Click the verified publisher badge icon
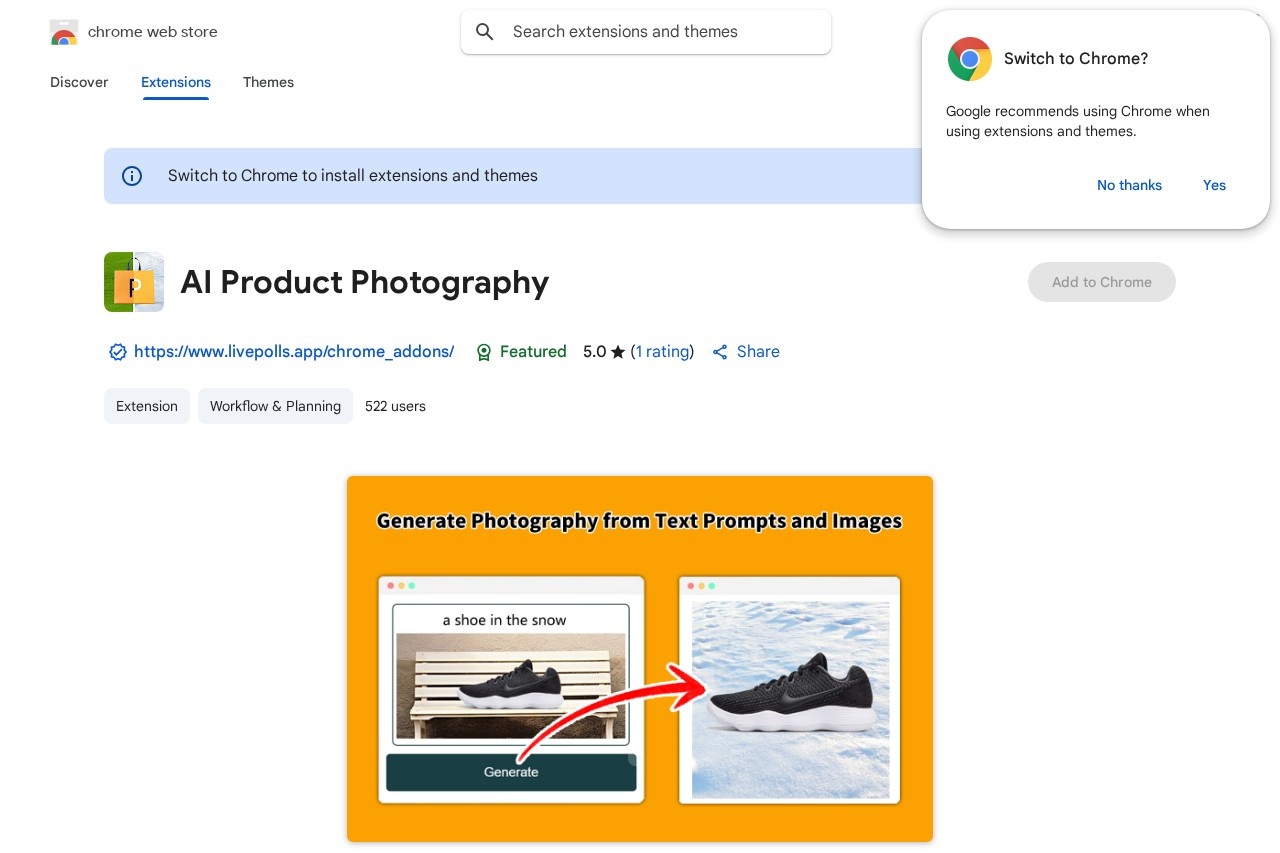1280x853 pixels. point(118,352)
